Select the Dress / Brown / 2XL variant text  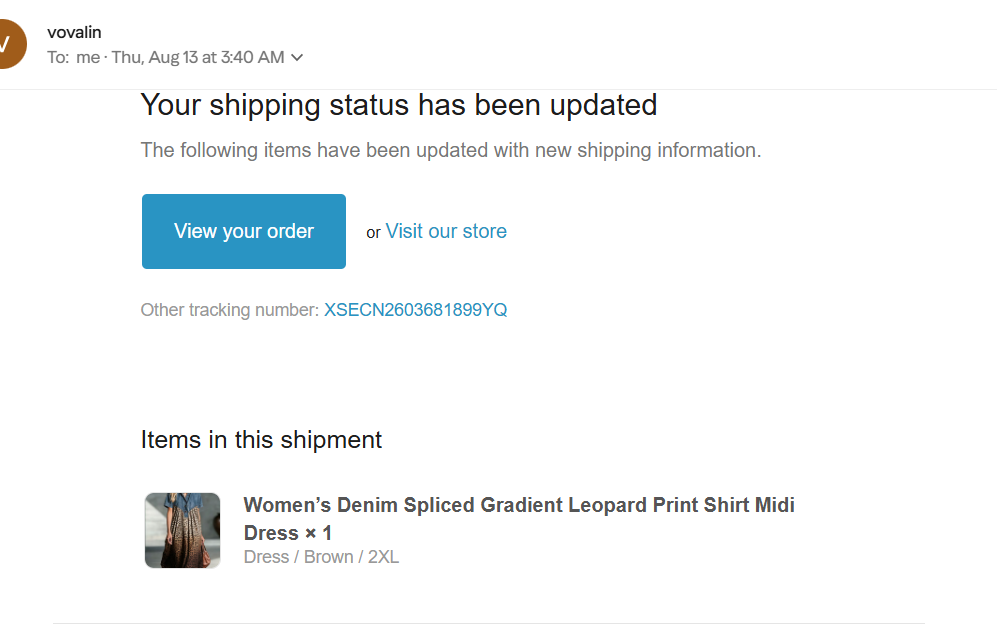pos(321,557)
